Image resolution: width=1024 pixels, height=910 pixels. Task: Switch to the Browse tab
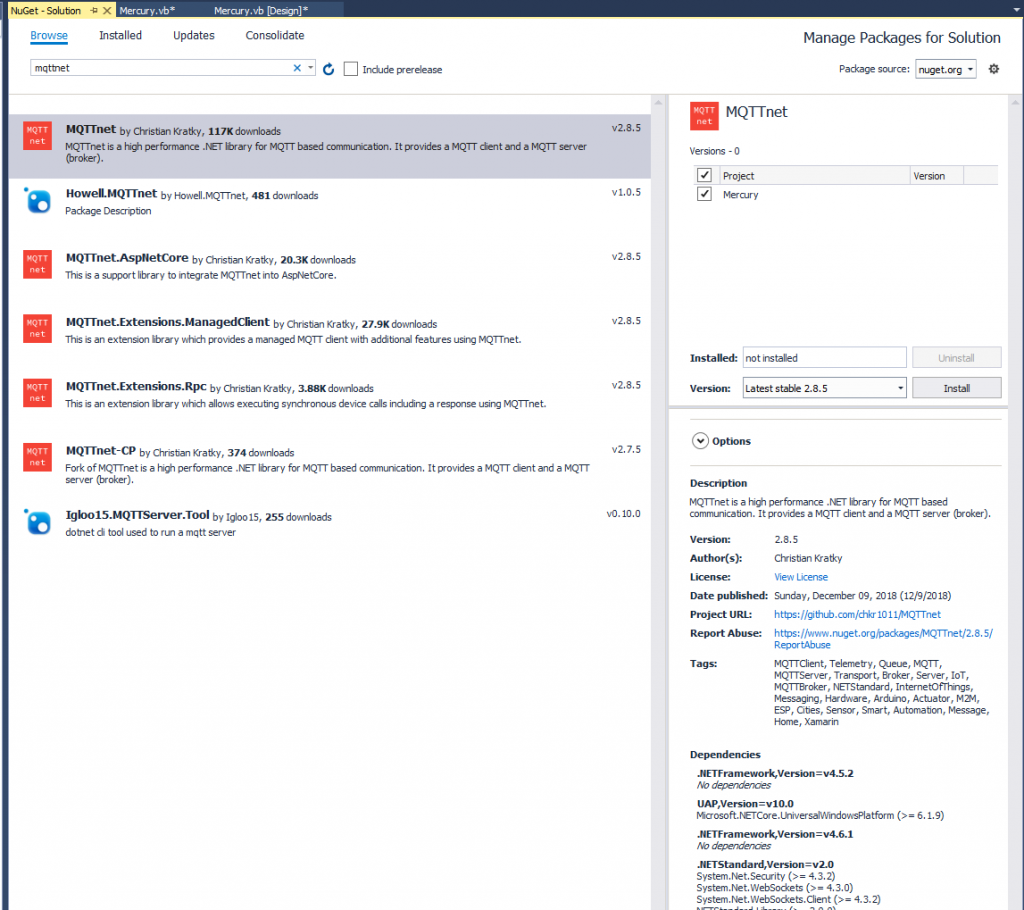pos(49,35)
